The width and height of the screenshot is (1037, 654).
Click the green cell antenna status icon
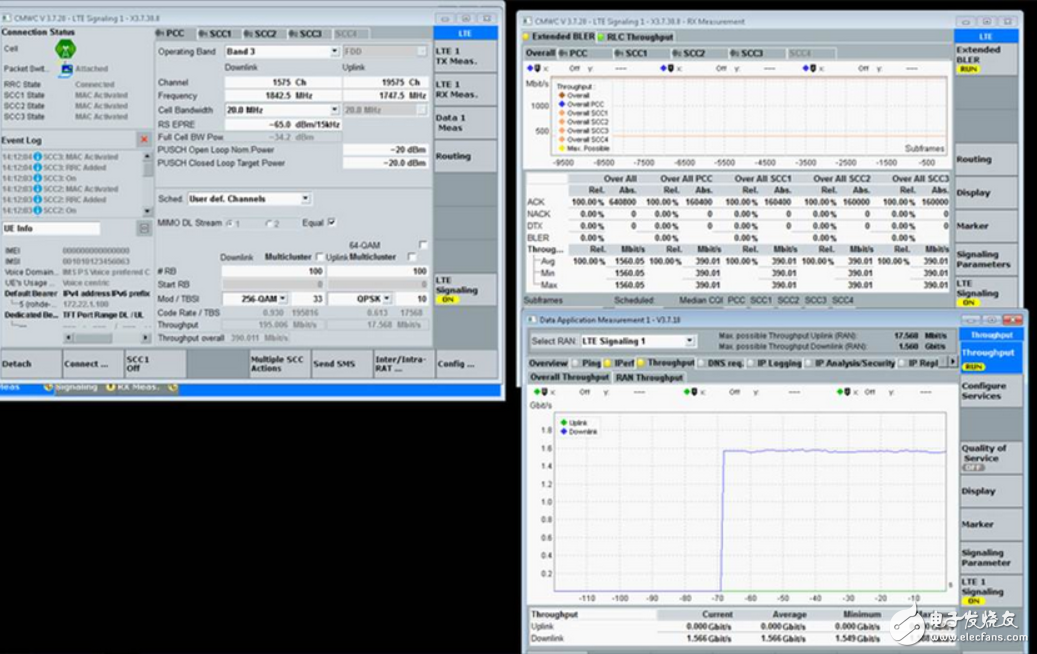coord(66,49)
